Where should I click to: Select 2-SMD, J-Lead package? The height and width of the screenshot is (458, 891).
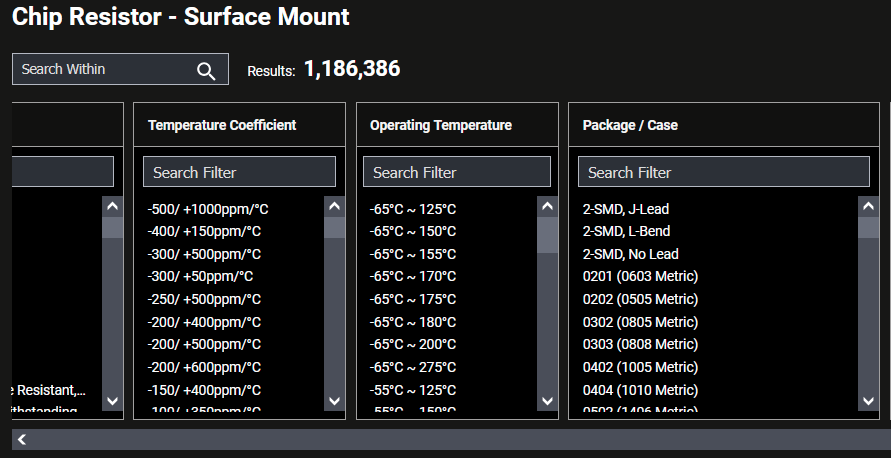626,209
